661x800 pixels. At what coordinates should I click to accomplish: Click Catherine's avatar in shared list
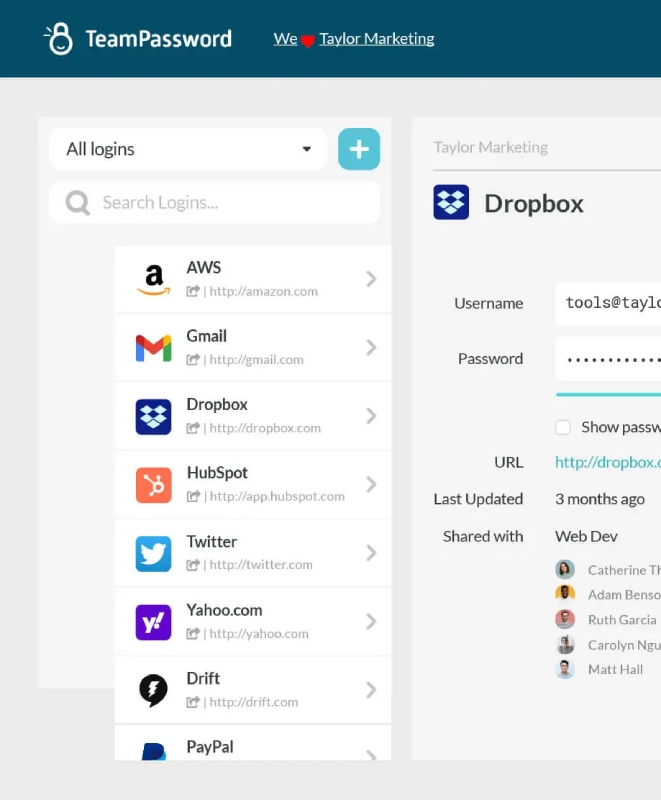pyautogui.click(x=565, y=569)
